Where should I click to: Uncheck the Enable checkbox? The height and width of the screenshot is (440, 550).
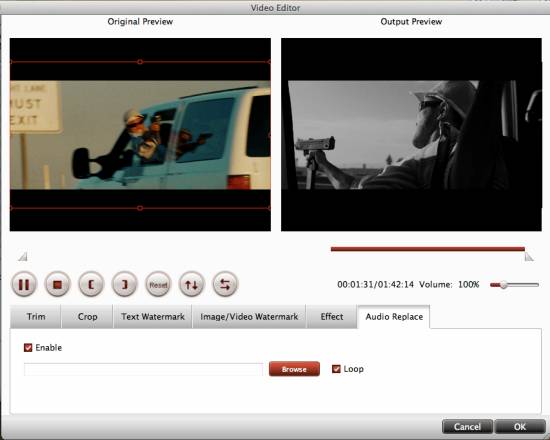coord(28,347)
